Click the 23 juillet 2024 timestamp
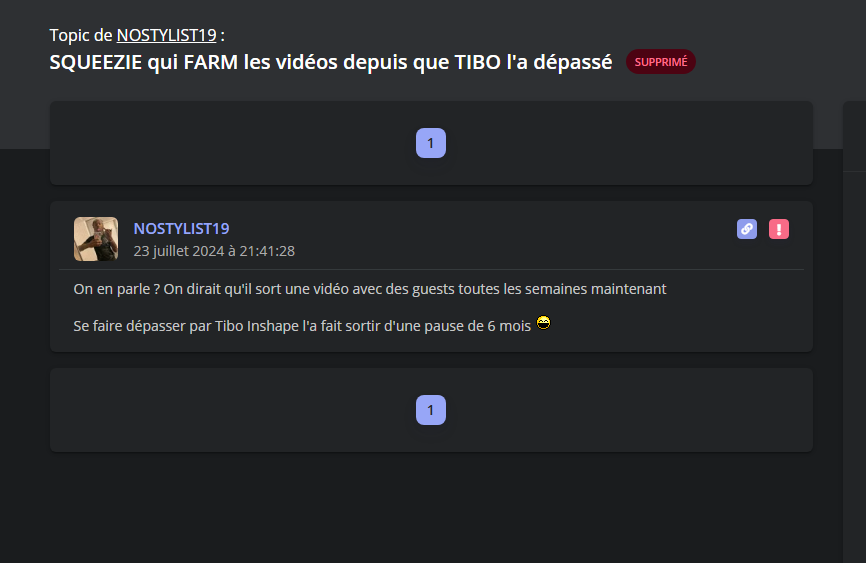 [x=214, y=251]
